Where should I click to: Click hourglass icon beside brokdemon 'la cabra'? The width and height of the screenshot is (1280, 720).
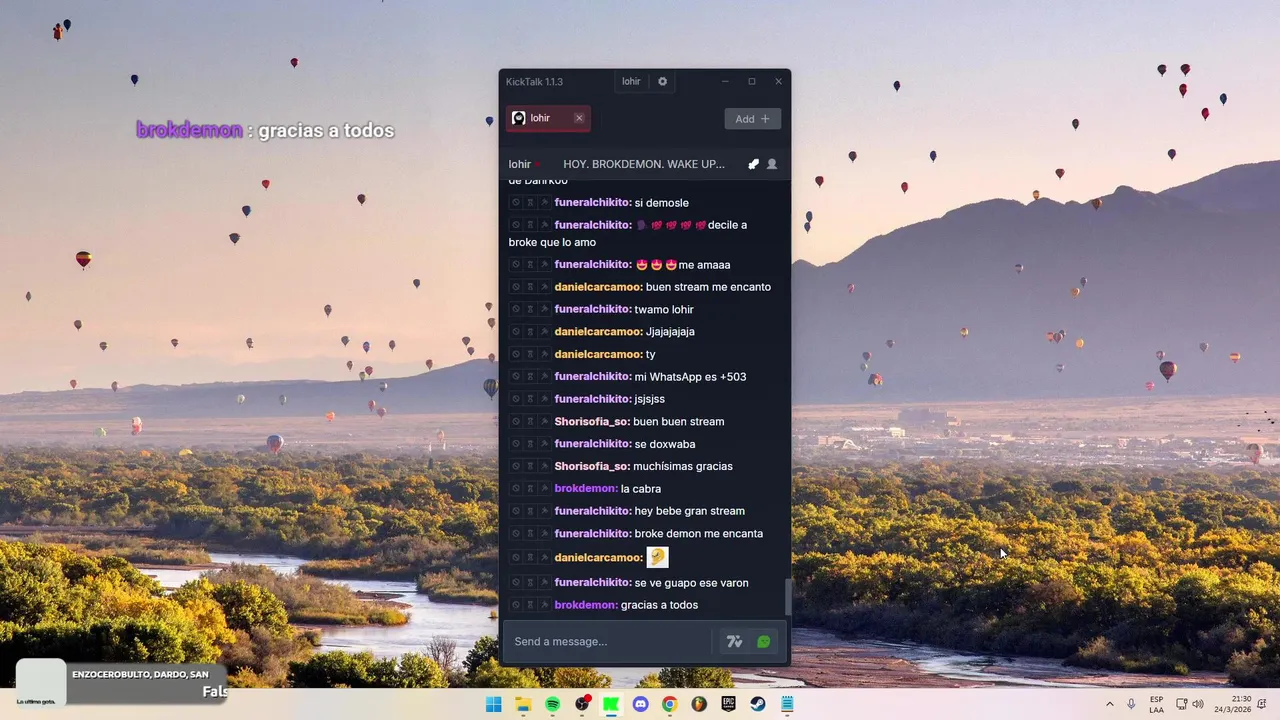point(530,489)
